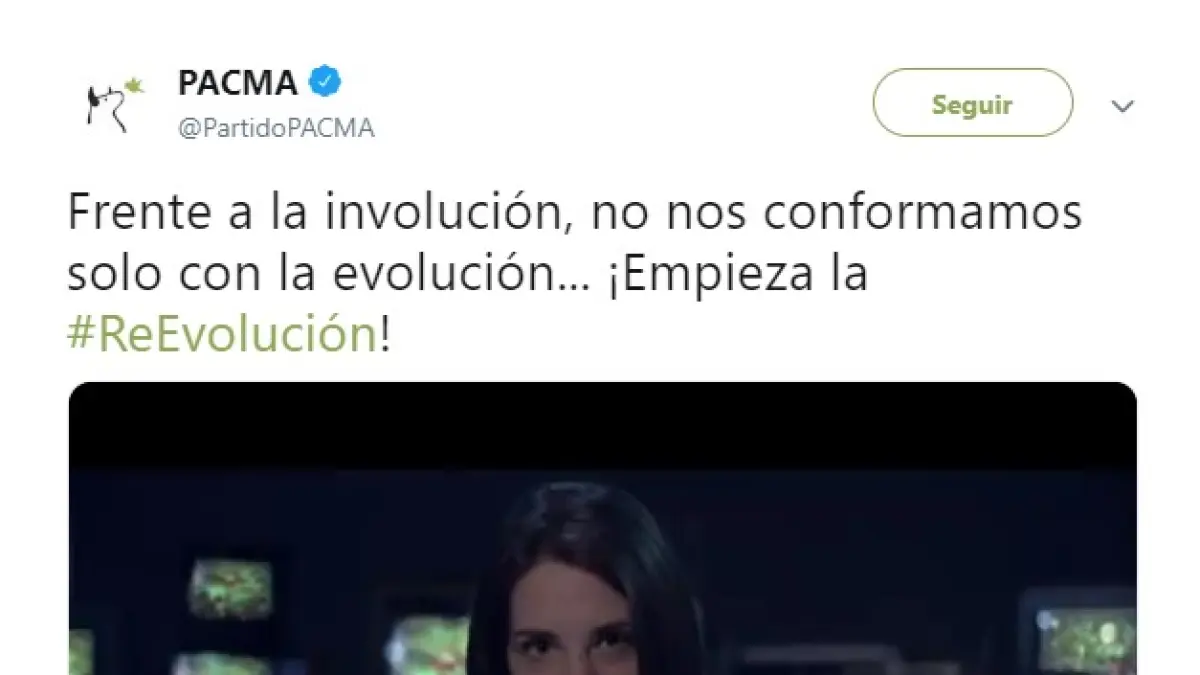The image size is (1200, 675).
Task: Expand the tweet options chevron
Action: [x=1123, y=106]
